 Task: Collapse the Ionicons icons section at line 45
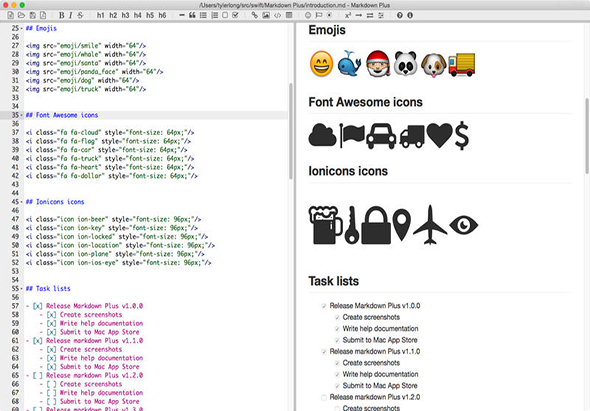(x=21, y=202)
